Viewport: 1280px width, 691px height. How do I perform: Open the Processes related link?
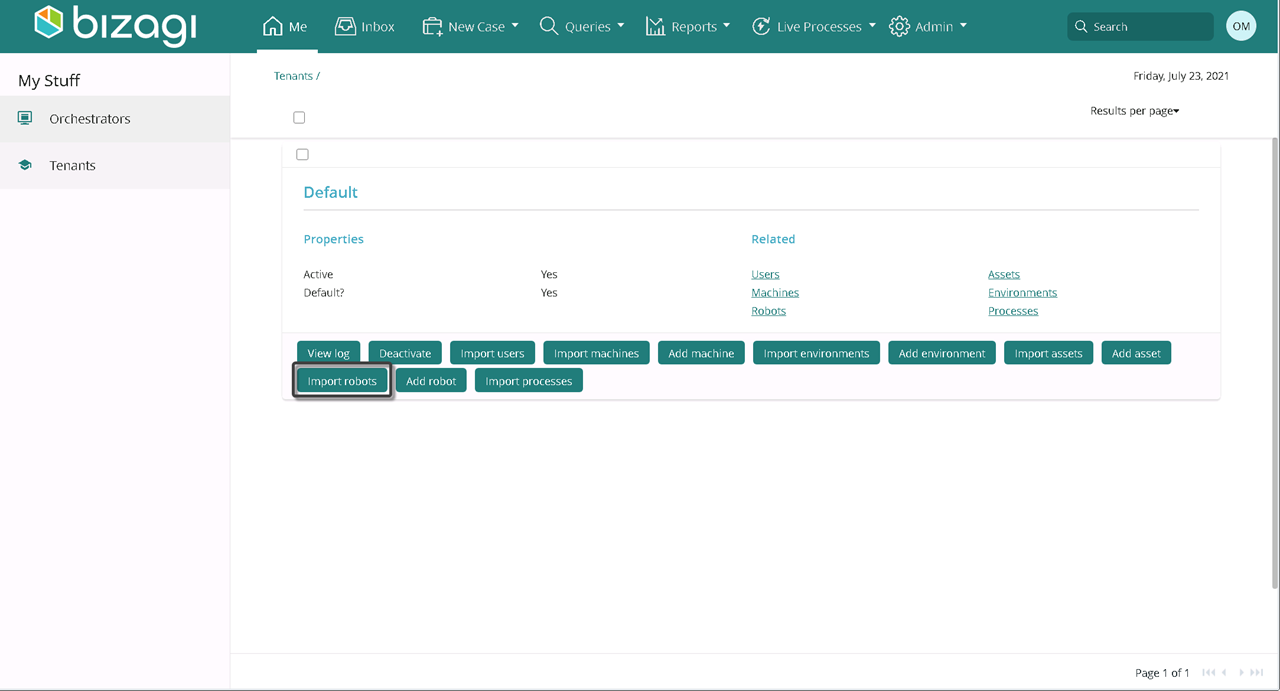click(1013, 311)
